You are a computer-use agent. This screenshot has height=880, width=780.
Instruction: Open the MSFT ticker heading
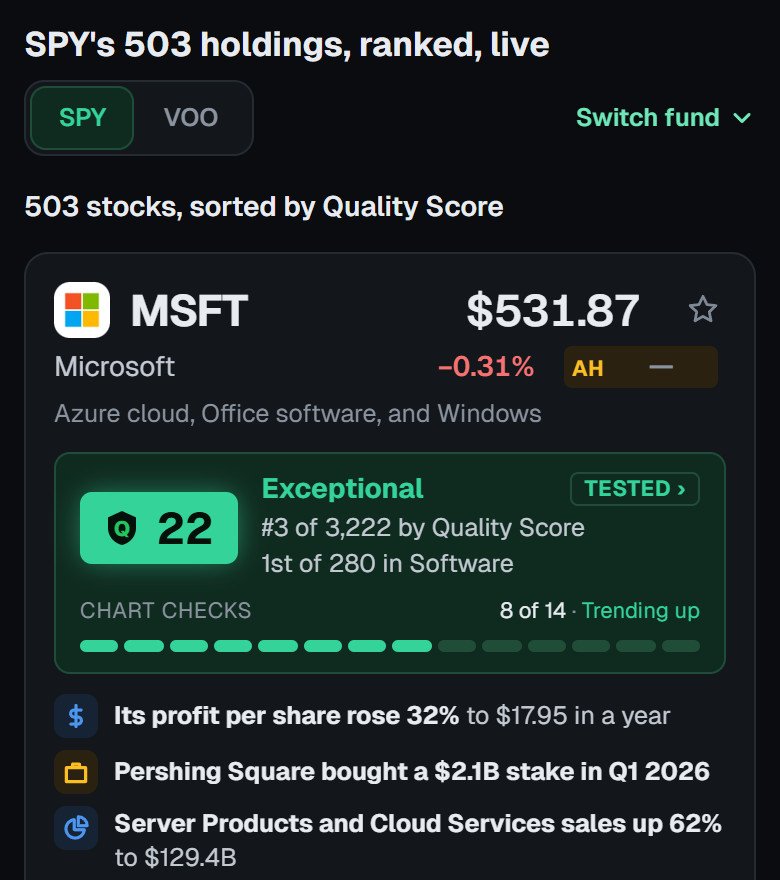(189, 310)
